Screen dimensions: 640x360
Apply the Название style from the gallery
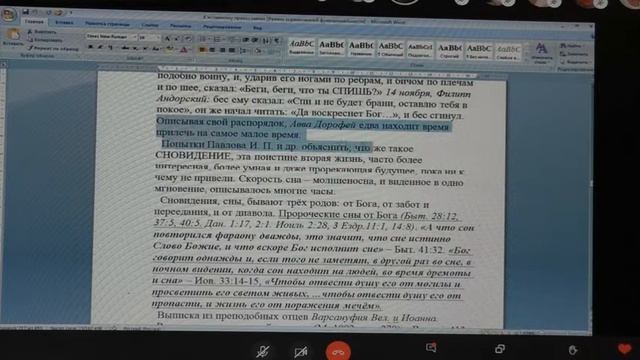pyautogui.click(x=361, y=48)
